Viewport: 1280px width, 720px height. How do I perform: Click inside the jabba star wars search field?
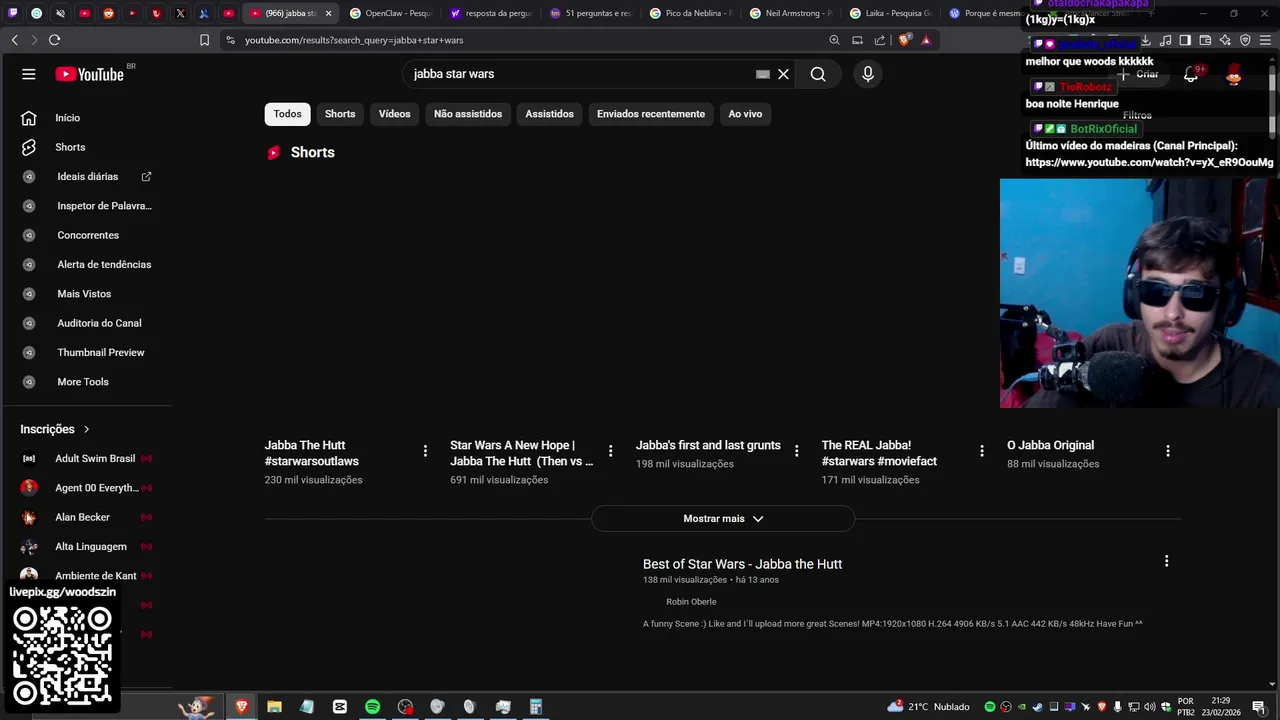coord(580,74)
